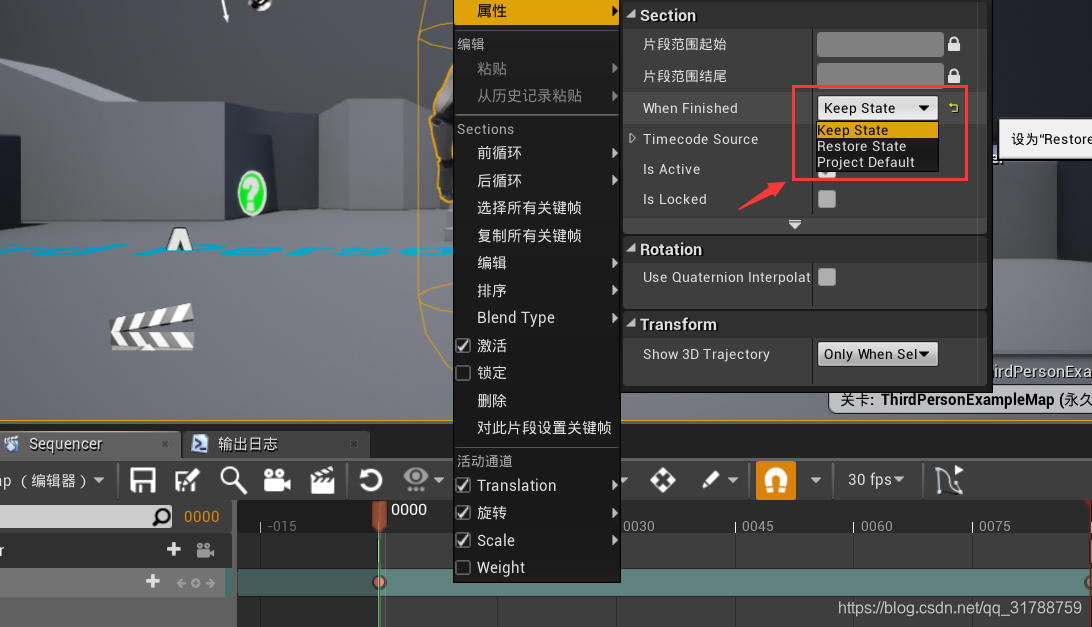Select Project Default option
This screenshot has width=1092, height=627.
878,162
